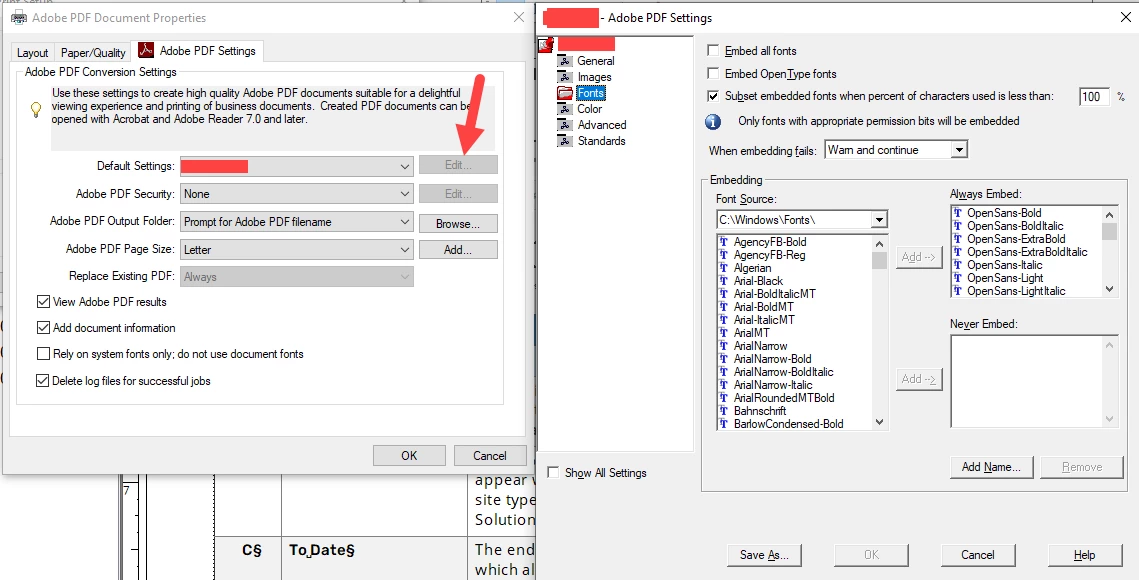
Task: Click the Standards settings tree icon
Action: [564, 141]
